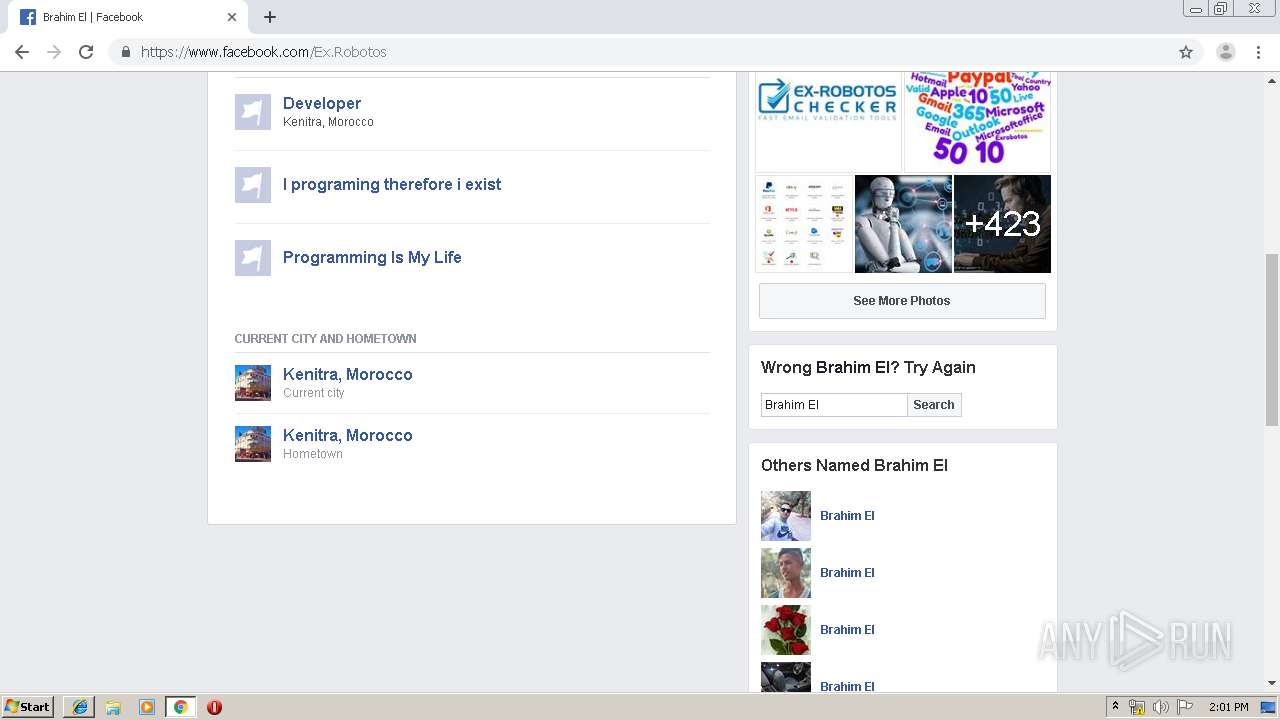Click the page vertical scrollbar thumb
The image size is (1280, 720).
click(1271, 340)
